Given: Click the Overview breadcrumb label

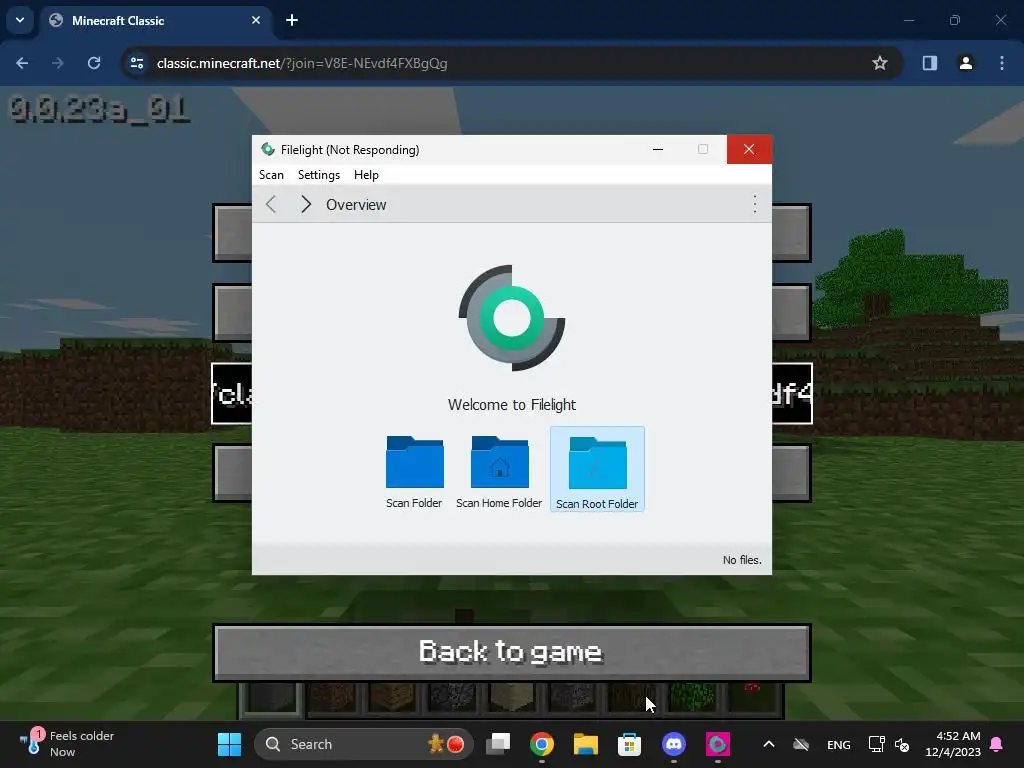Looking at the screenshot, I should pos(356,204).
